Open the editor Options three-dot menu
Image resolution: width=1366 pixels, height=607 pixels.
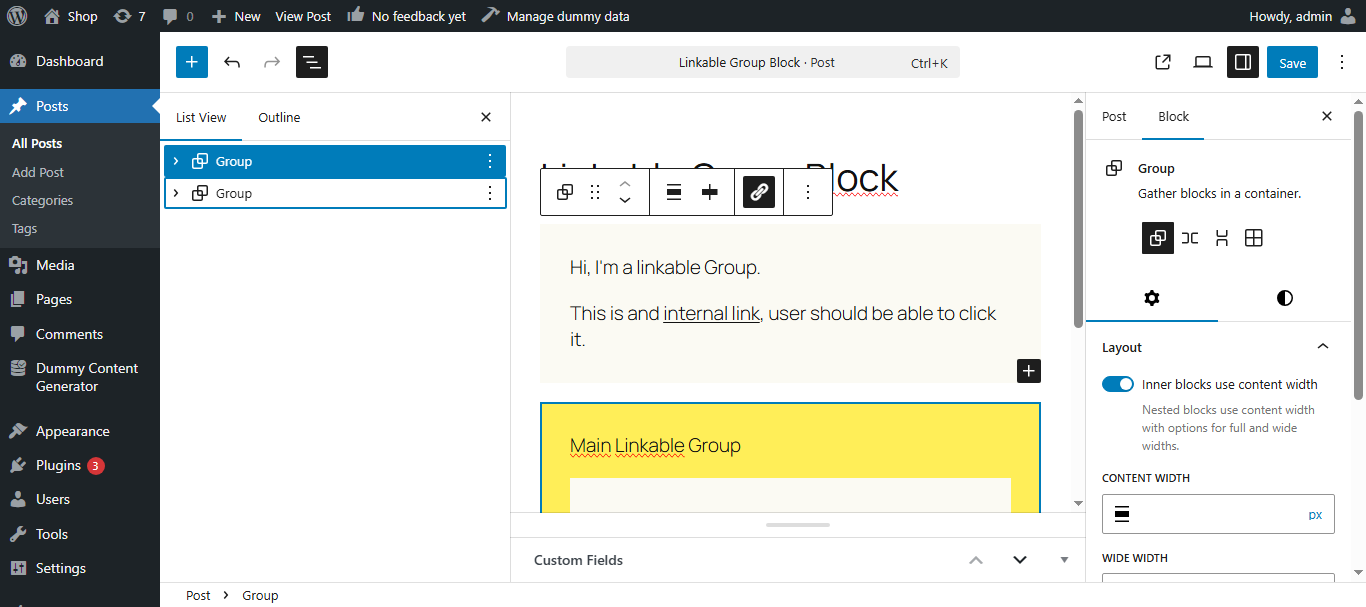pos(1342,62)
